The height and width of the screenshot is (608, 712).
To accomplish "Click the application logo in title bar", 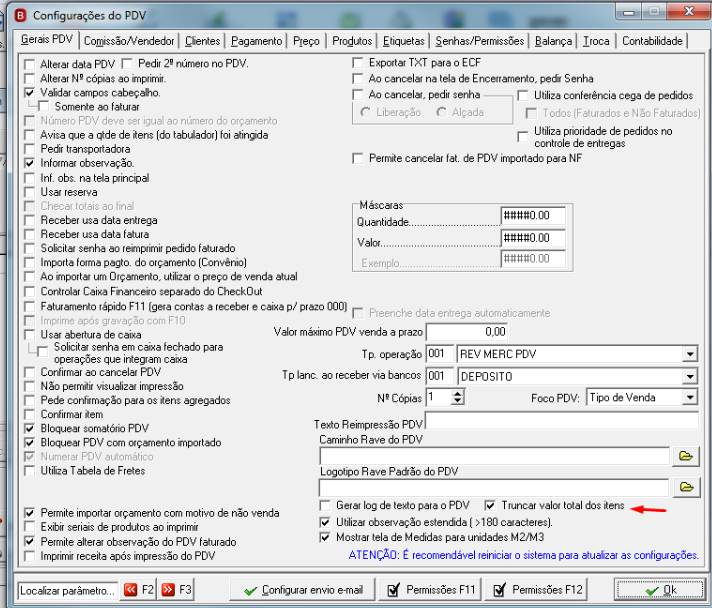I will tap(20, 16).
